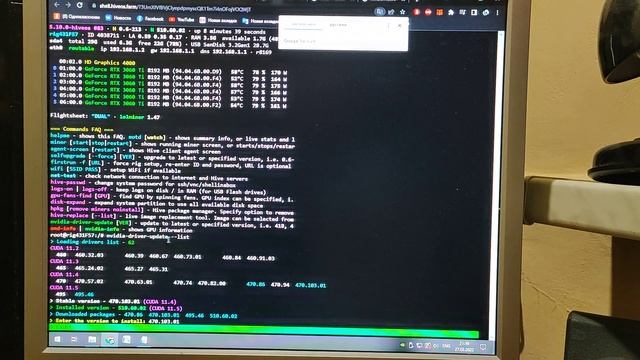Image resolution: width=640 pixels, height=360 pixels.
Task: Open the Google Translate icon in address bar
Action: [x=380, y=12]
